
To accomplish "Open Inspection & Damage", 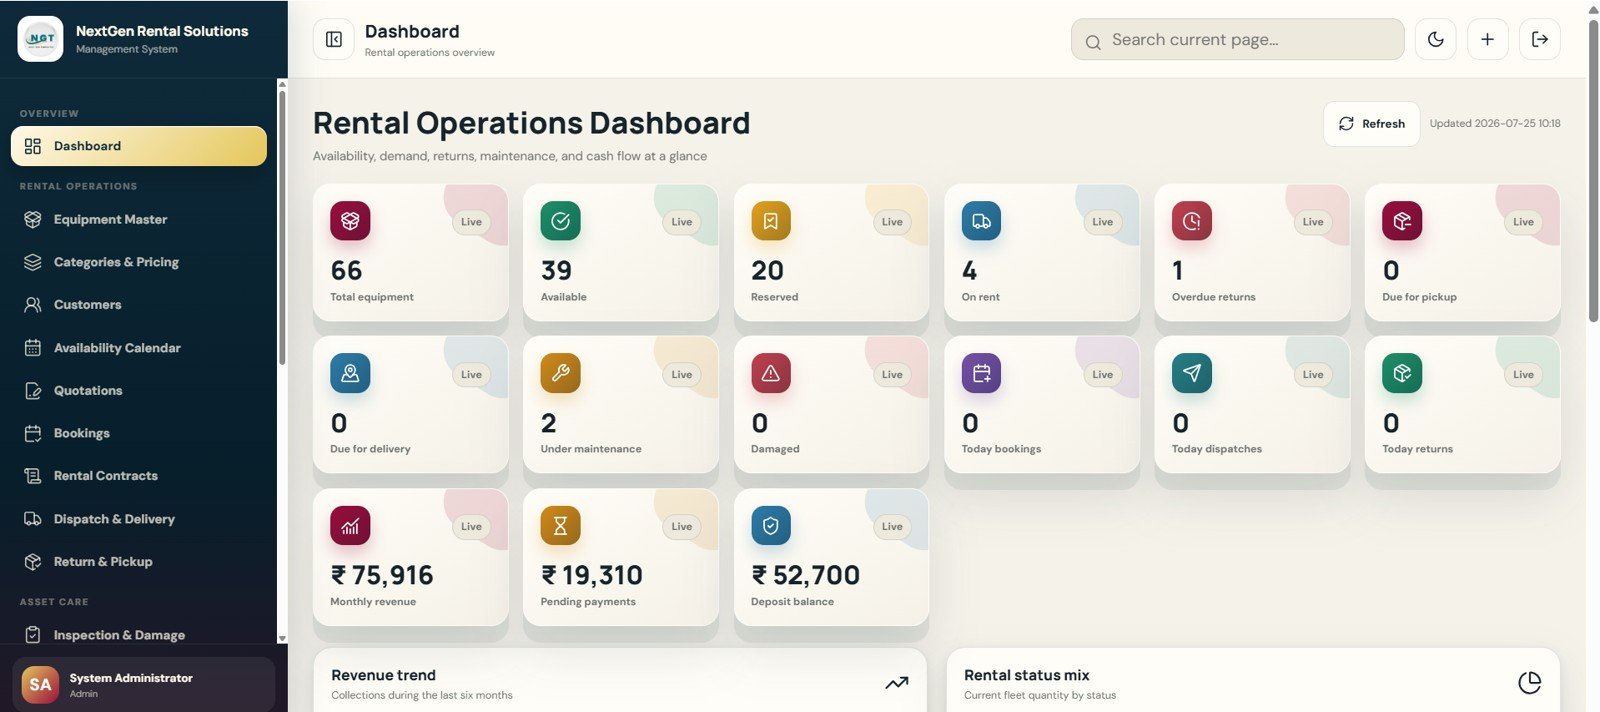I will (x=139, y=635).
